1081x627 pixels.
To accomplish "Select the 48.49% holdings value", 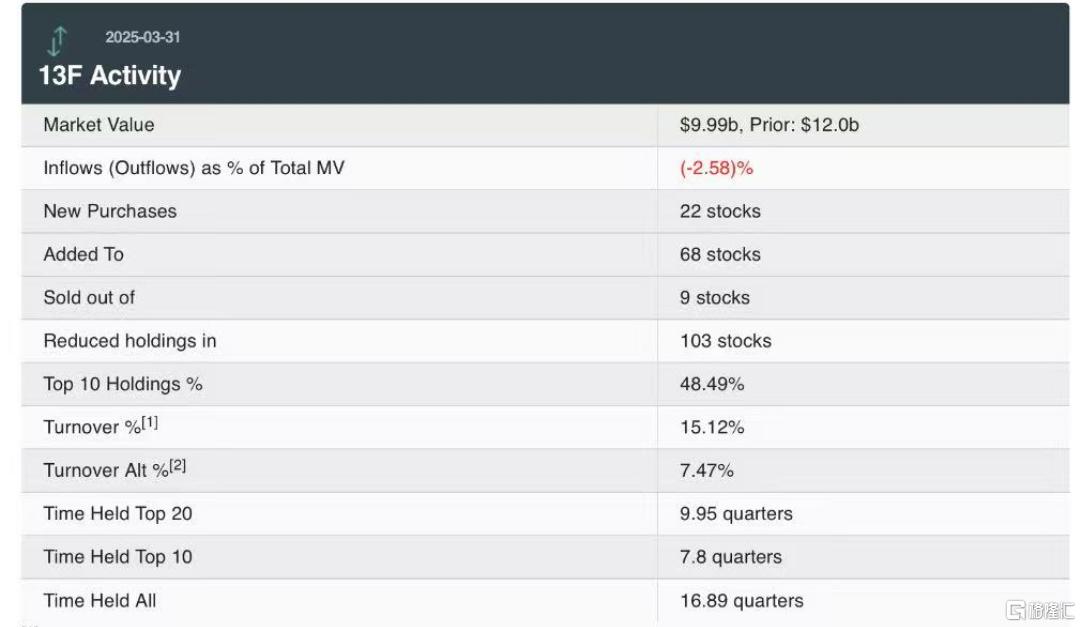I will [712, 384].
